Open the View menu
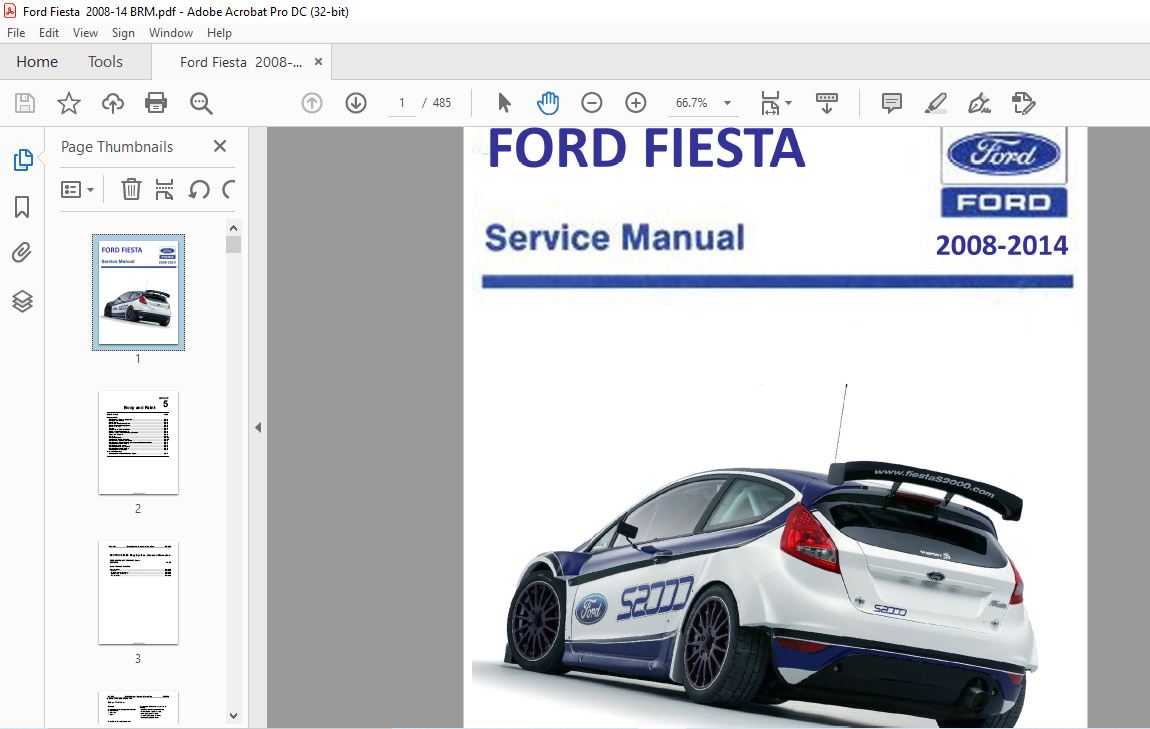 click(x=85, y=33)
